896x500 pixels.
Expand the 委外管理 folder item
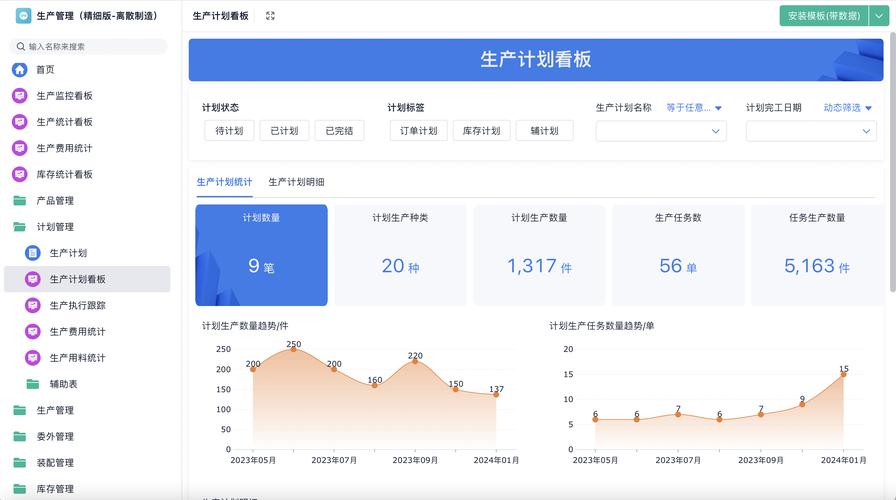coord(87,437)
